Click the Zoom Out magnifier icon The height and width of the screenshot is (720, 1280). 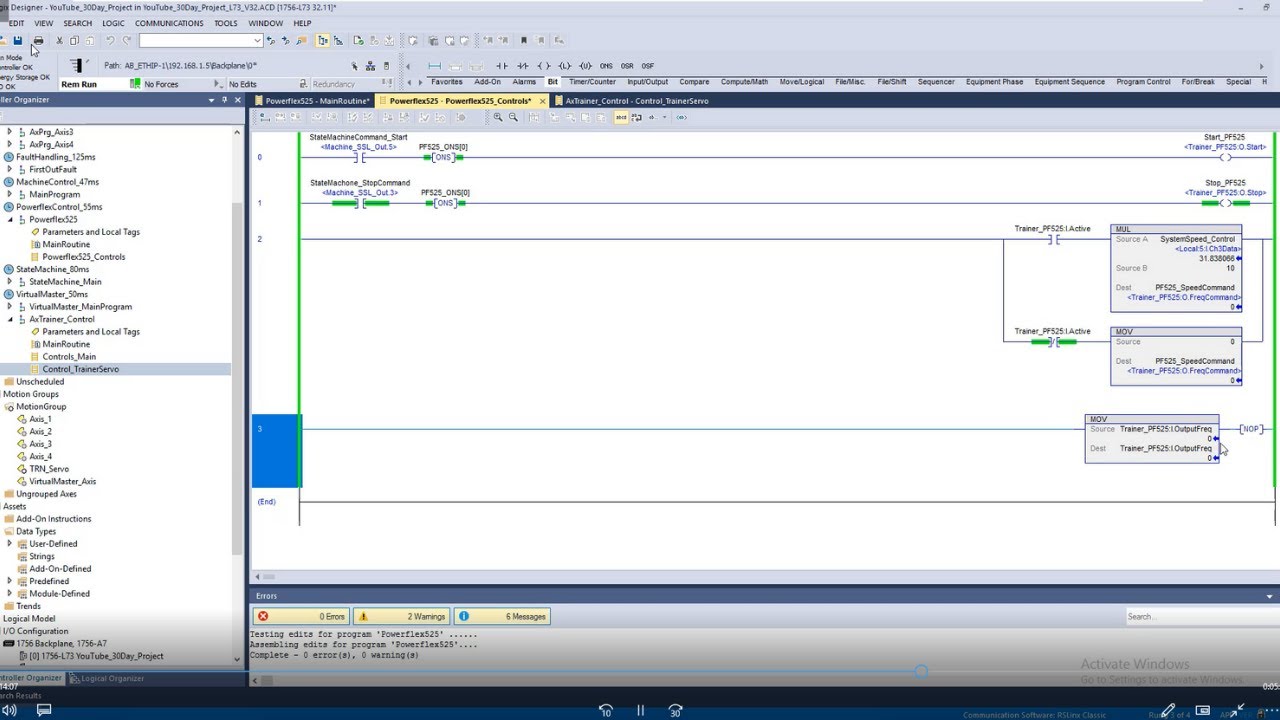pos(513,117)
